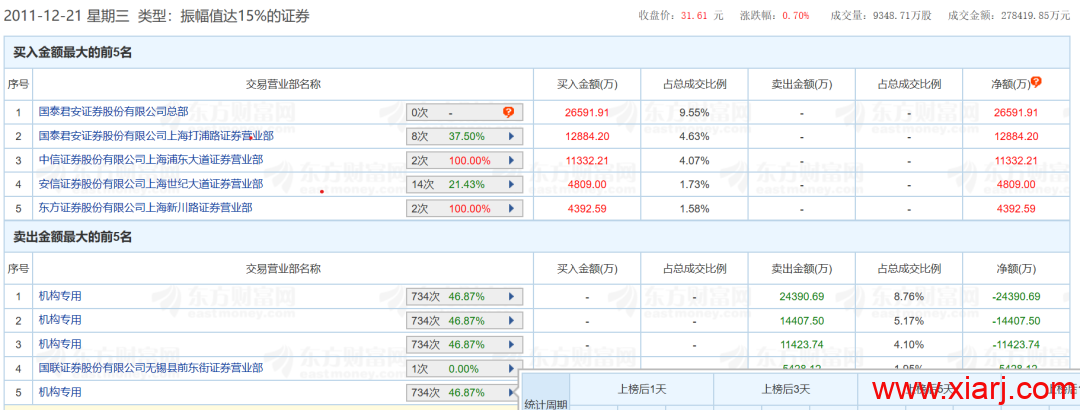Open 国泰君安证券股份有限公司总部 link

point(113,111)
